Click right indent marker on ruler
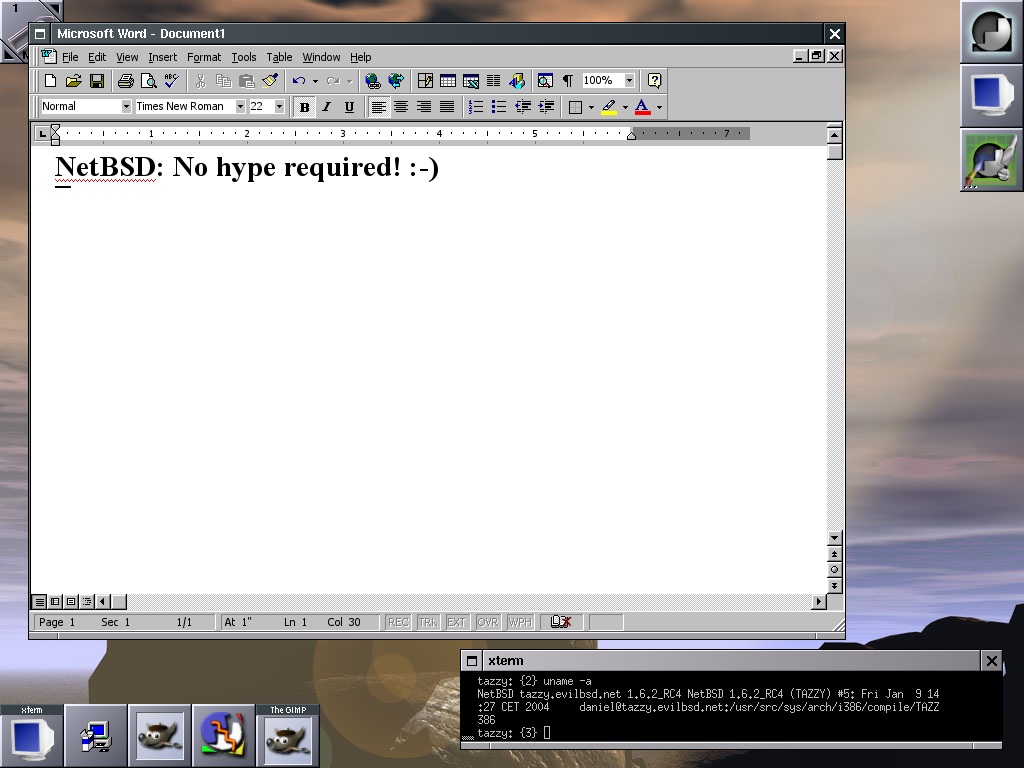Viewport: 1024px width, 768px height. click(631, 135)
